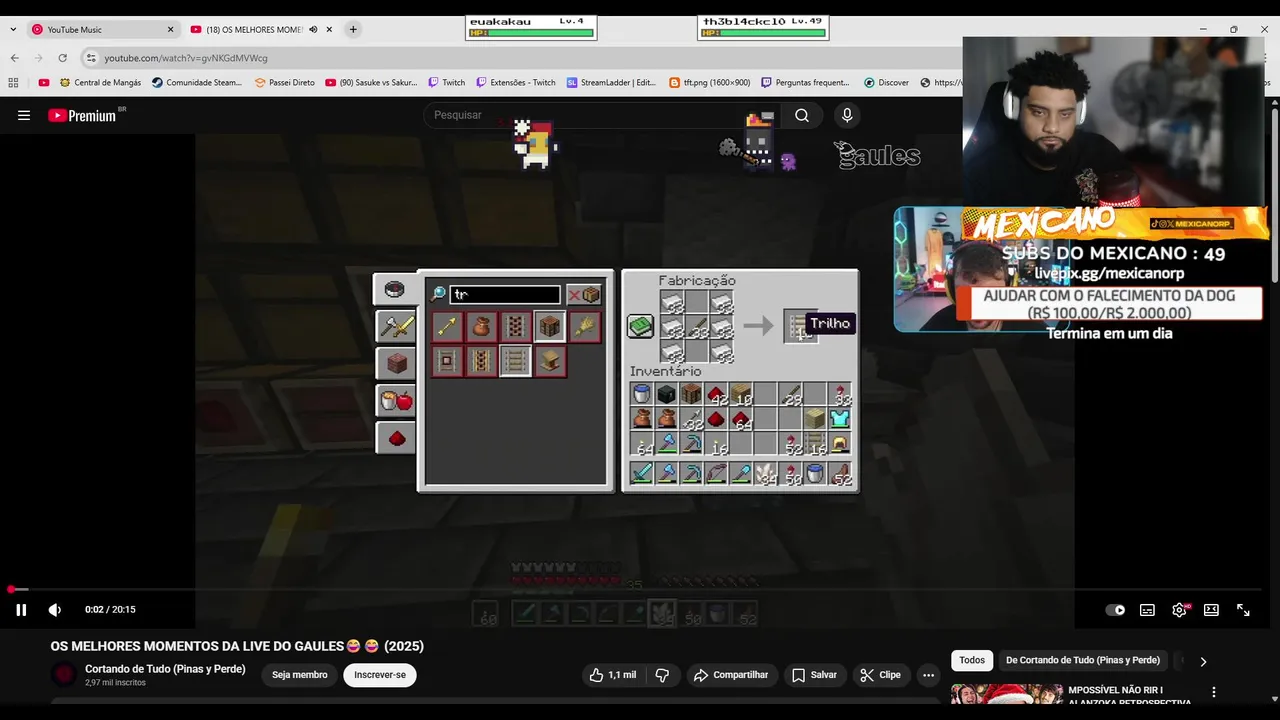Take the Trilho output from crafting
This screenshot has height=720, width=1280.
tap(801, 326)
